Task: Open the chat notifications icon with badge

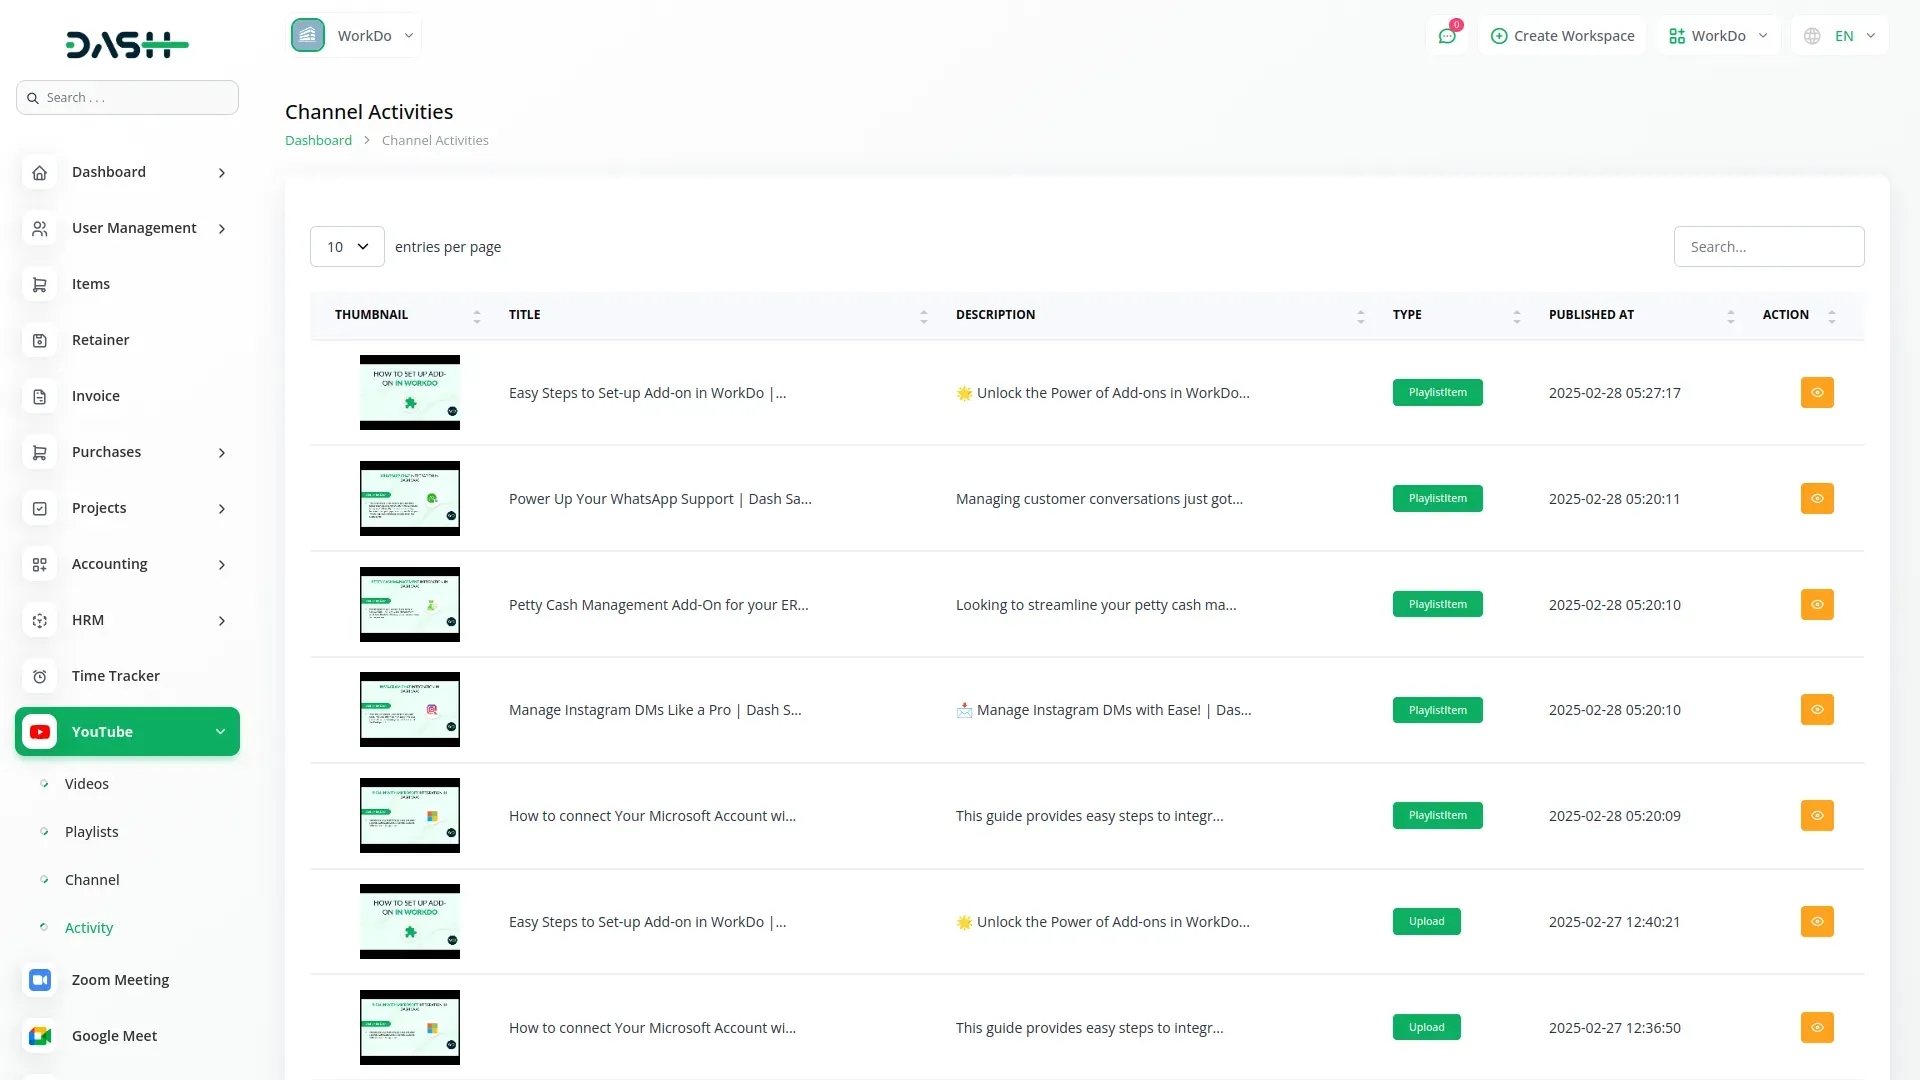Action: 1448,35
